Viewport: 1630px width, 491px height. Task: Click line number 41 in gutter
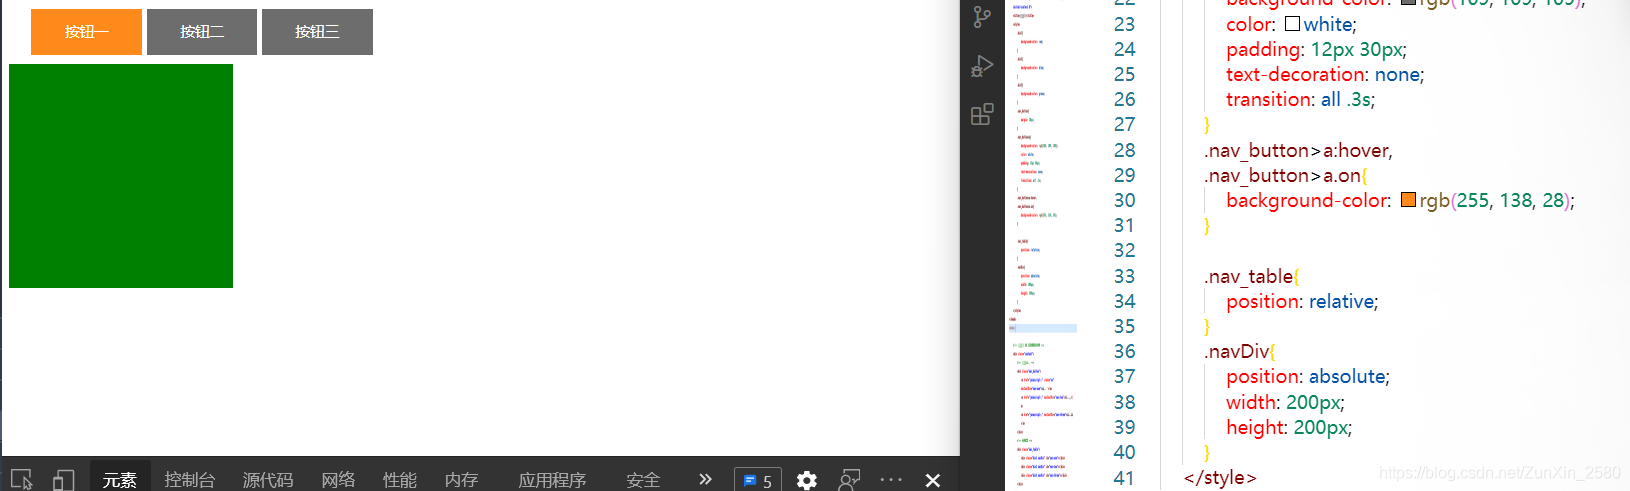coord(1124,478)
